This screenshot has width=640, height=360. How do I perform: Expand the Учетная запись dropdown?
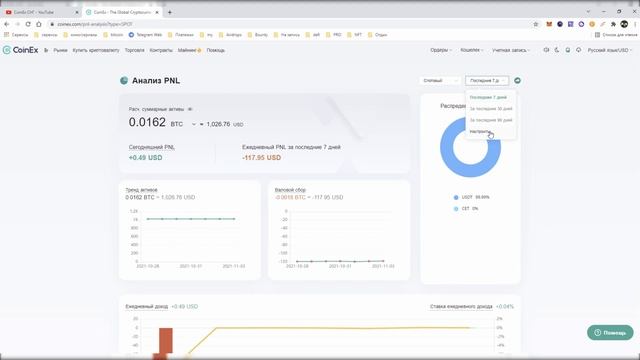point(511,50)
